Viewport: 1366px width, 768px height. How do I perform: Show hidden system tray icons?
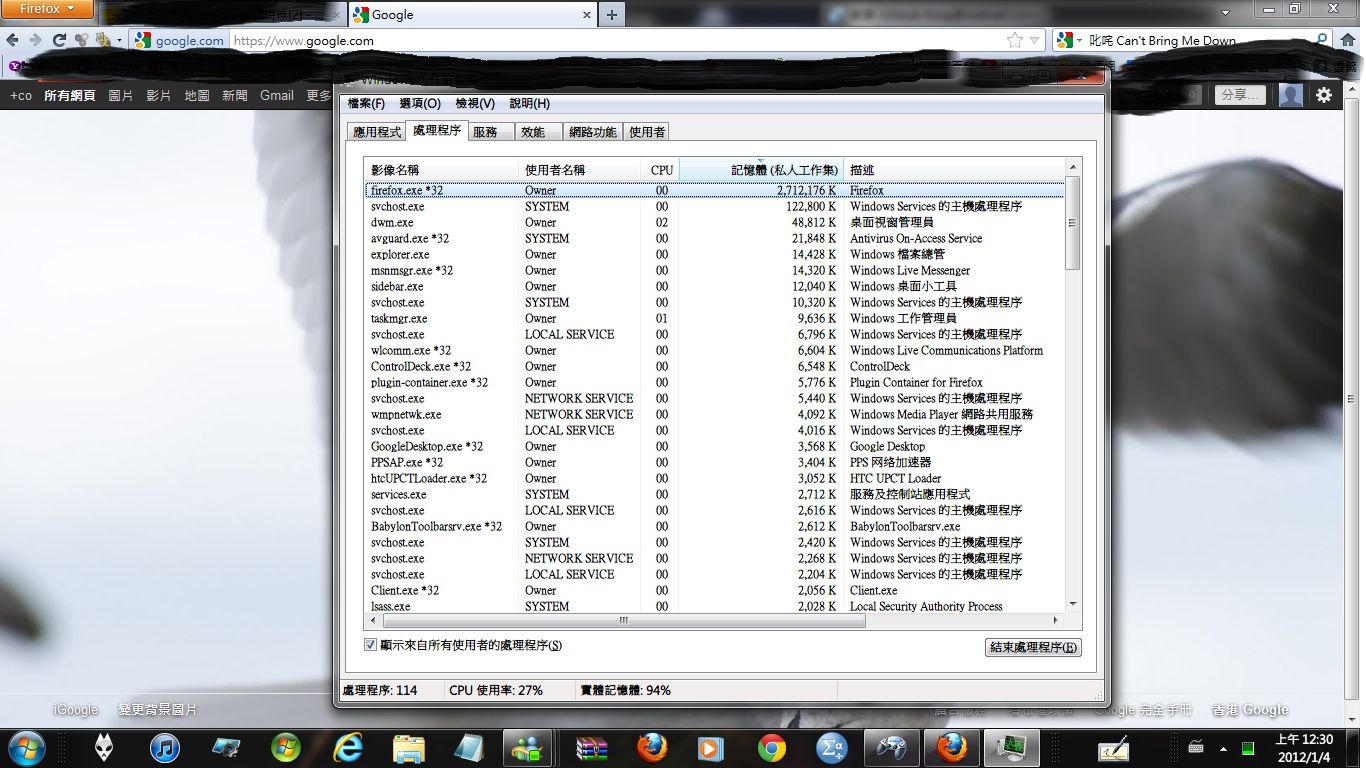(1223, 748)
